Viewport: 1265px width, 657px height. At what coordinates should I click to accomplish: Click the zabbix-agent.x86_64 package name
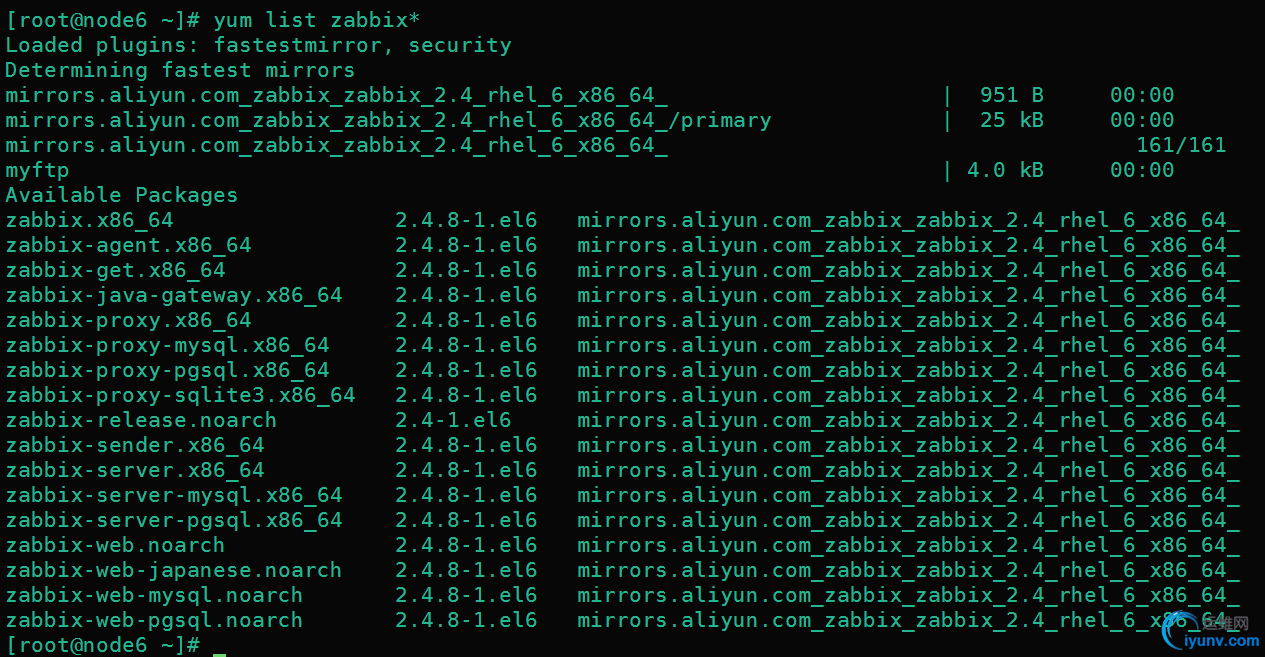coord(128,245)
